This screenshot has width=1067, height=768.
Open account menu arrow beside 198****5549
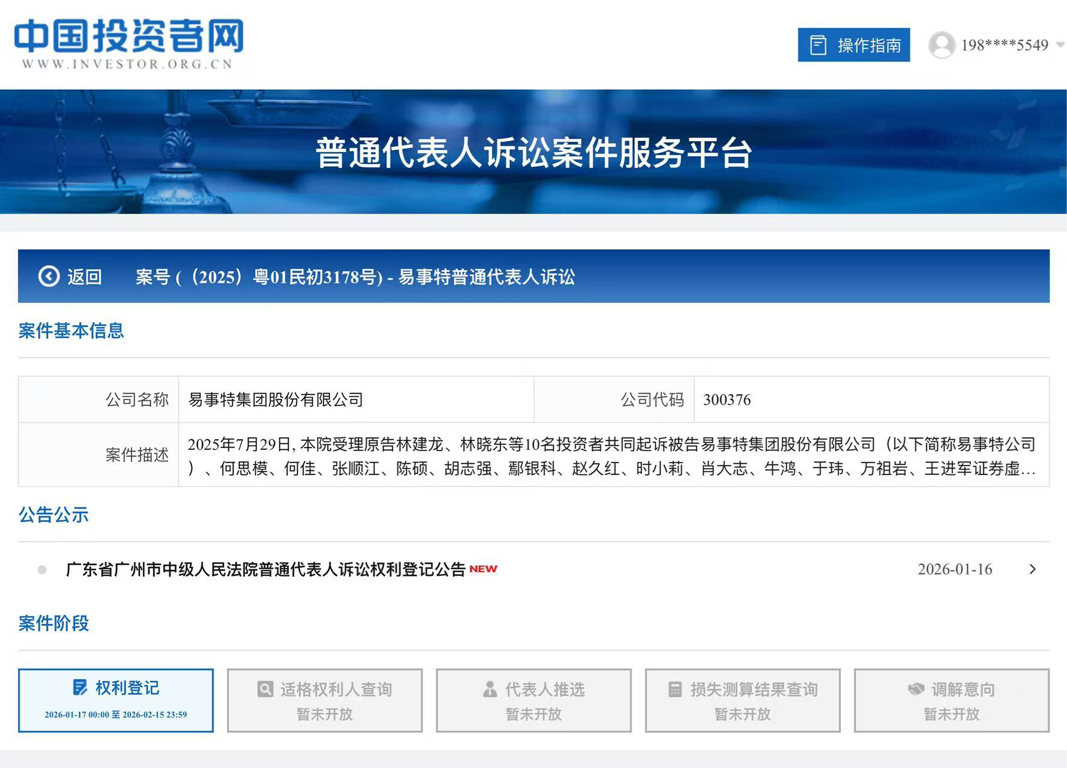[x=1060, y=45]
